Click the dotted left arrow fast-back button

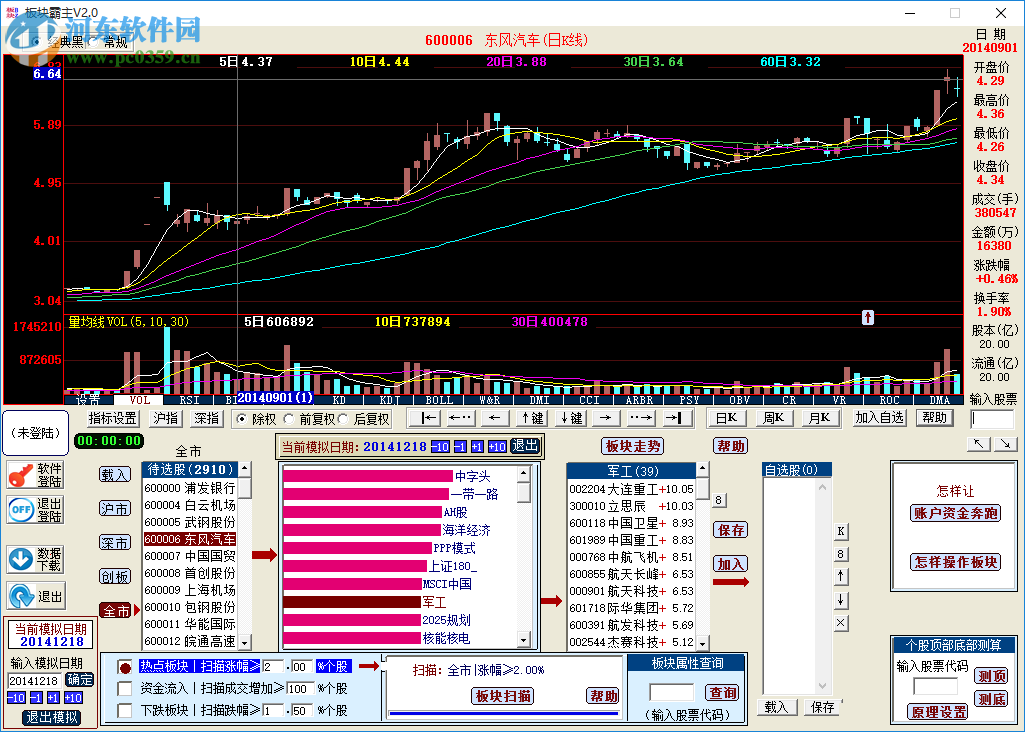pos(460,418)
